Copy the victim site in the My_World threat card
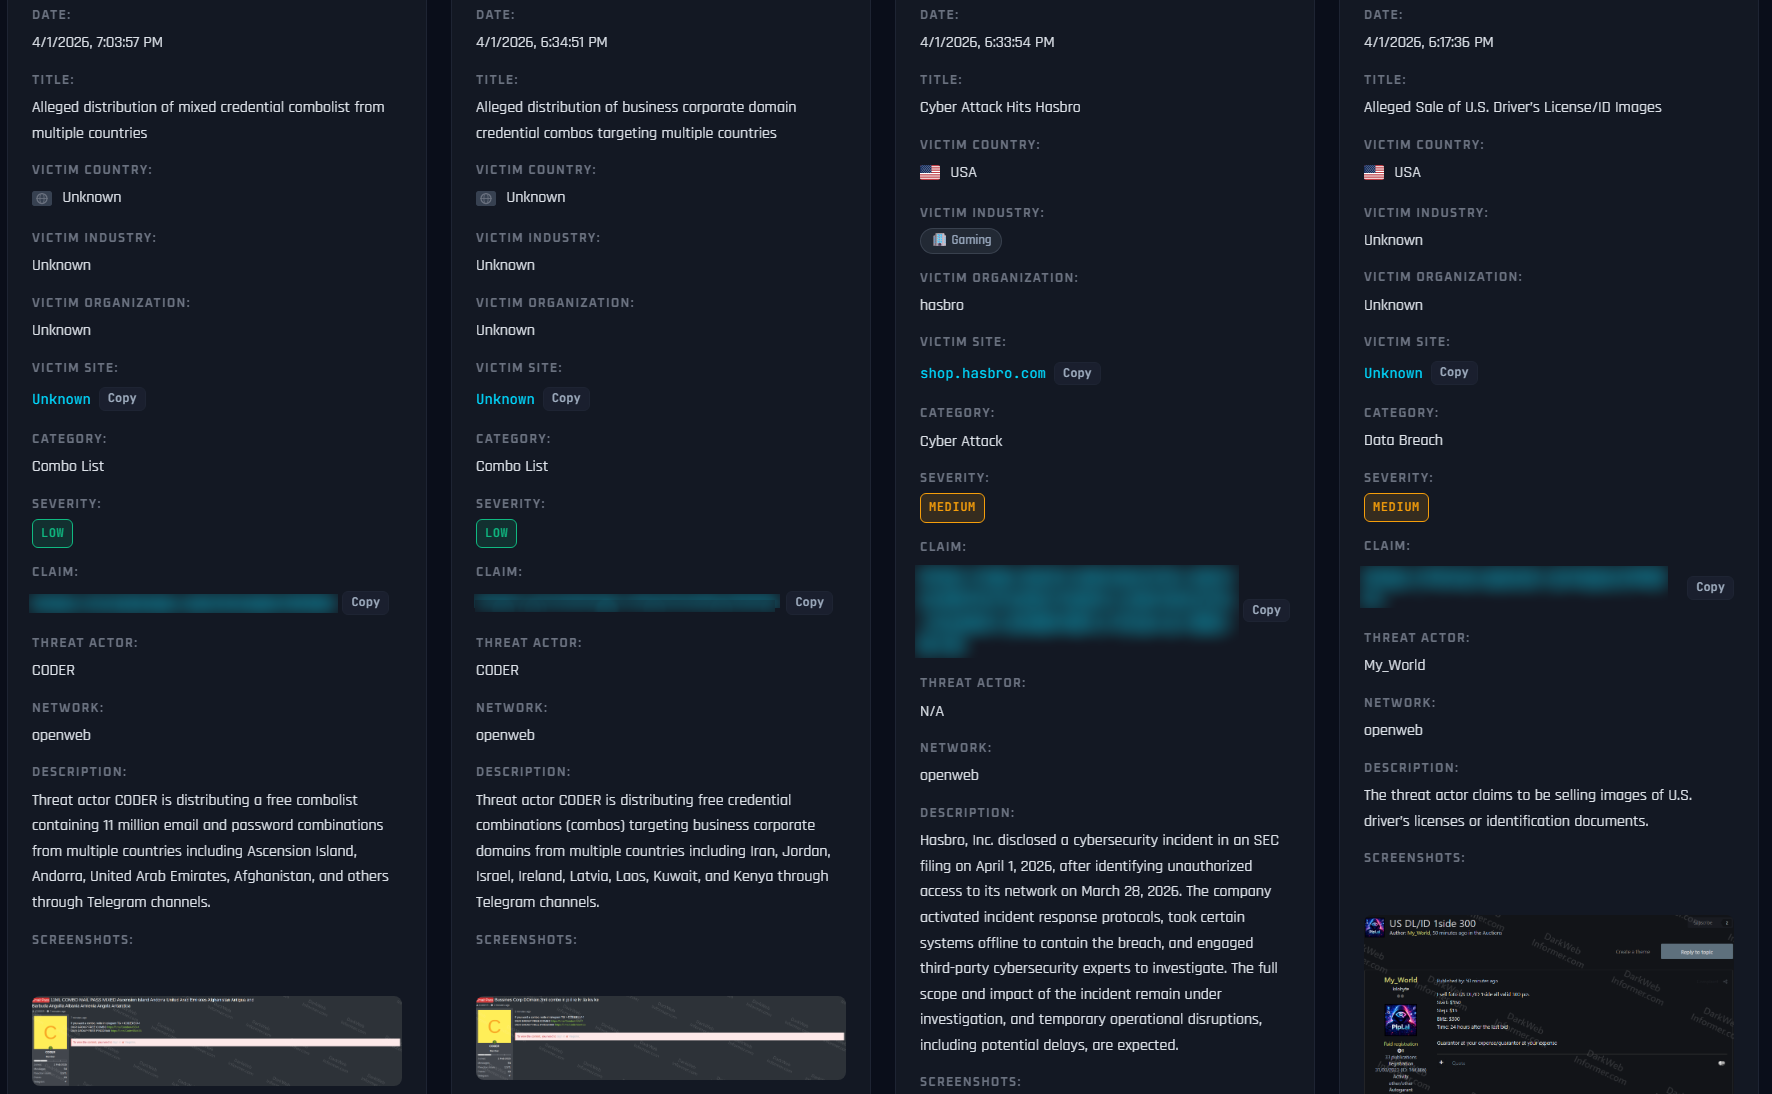 tap(1453, 372)
